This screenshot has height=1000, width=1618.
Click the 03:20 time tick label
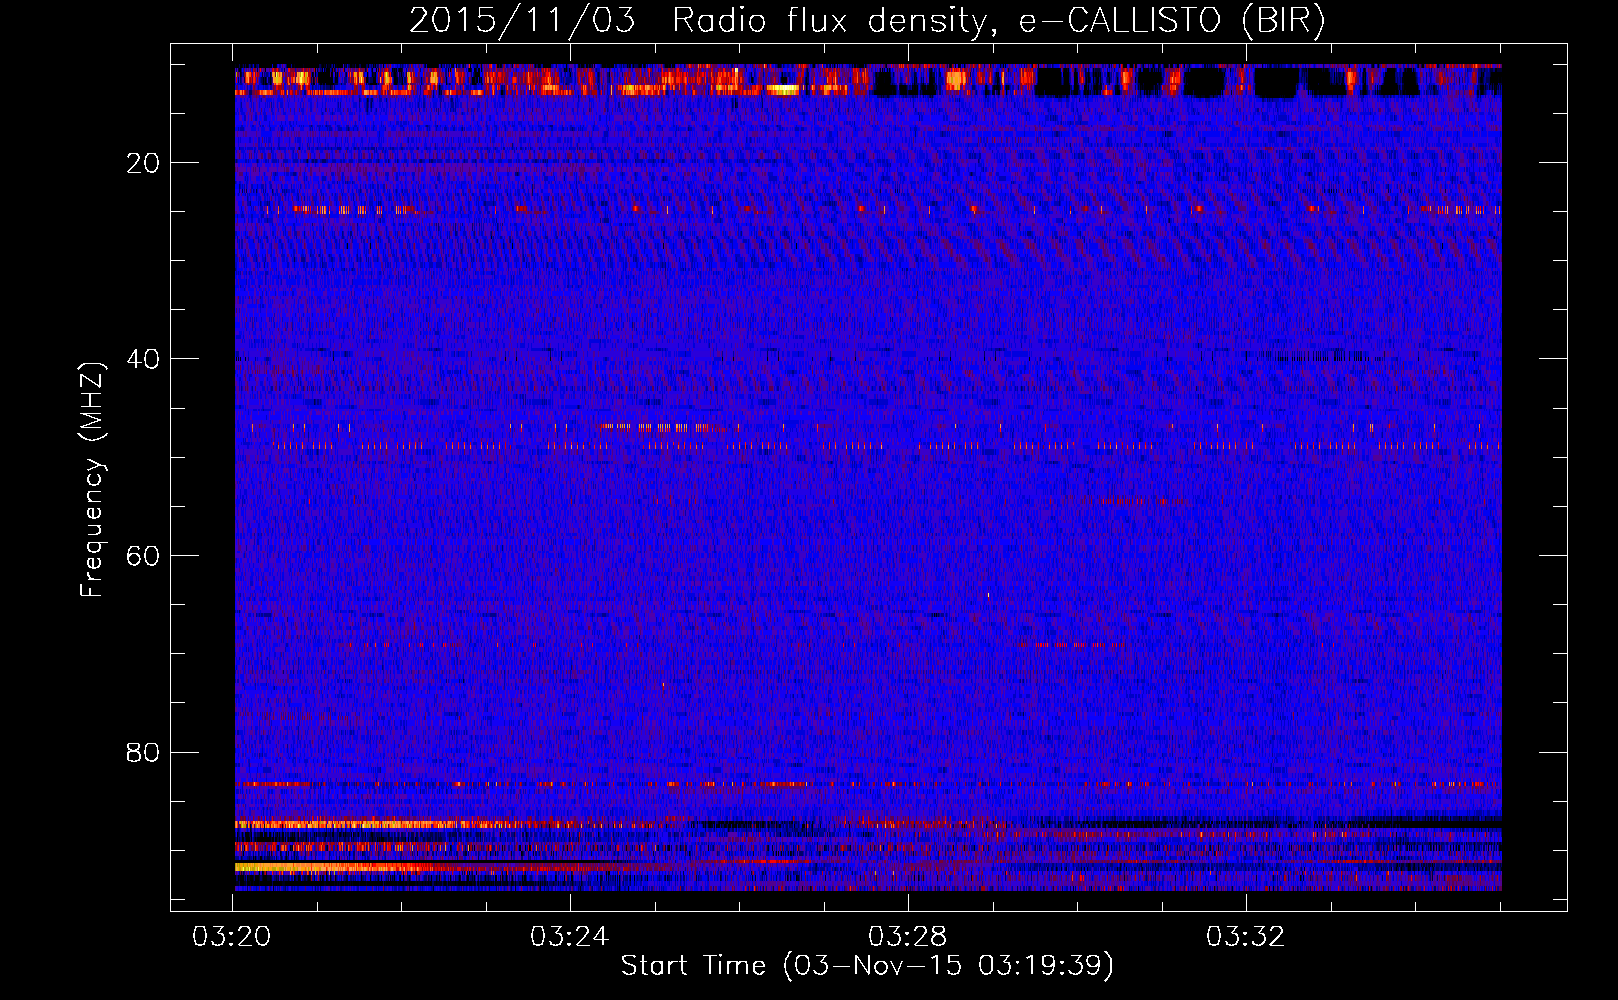point(232,937)
